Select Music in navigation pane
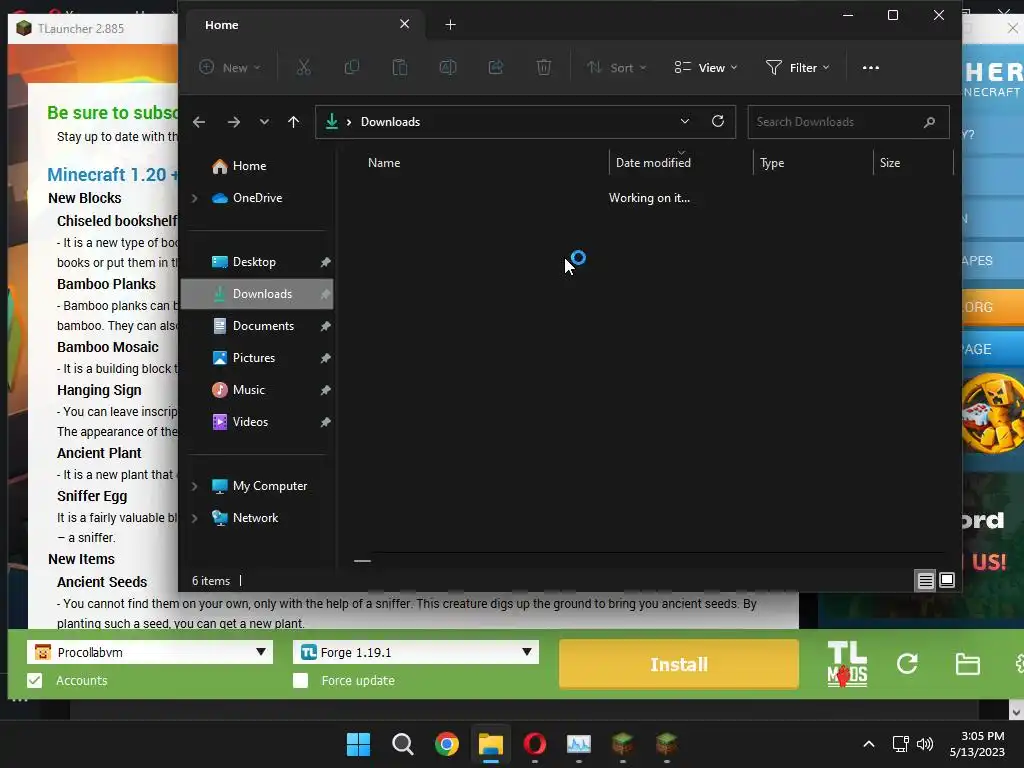The image size is (1024, 768). pyautogui.click(x=258, y=390)
